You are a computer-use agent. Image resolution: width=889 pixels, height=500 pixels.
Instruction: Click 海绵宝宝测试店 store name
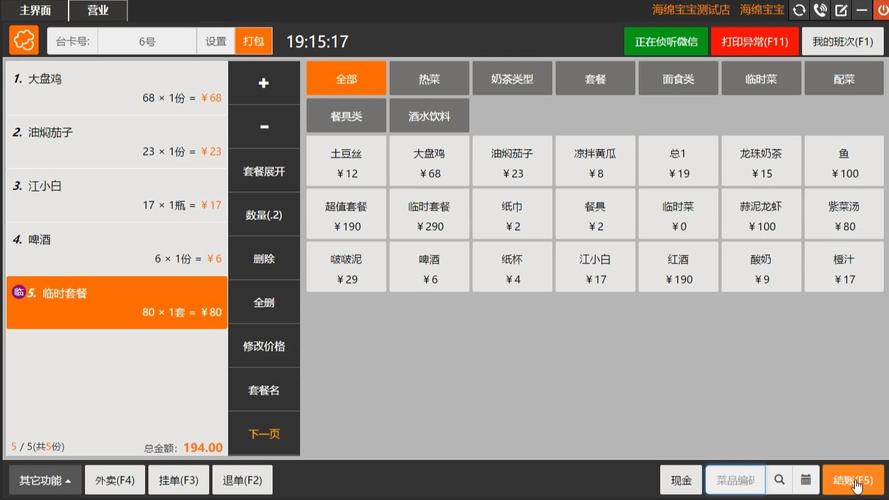tap(691, 10)
